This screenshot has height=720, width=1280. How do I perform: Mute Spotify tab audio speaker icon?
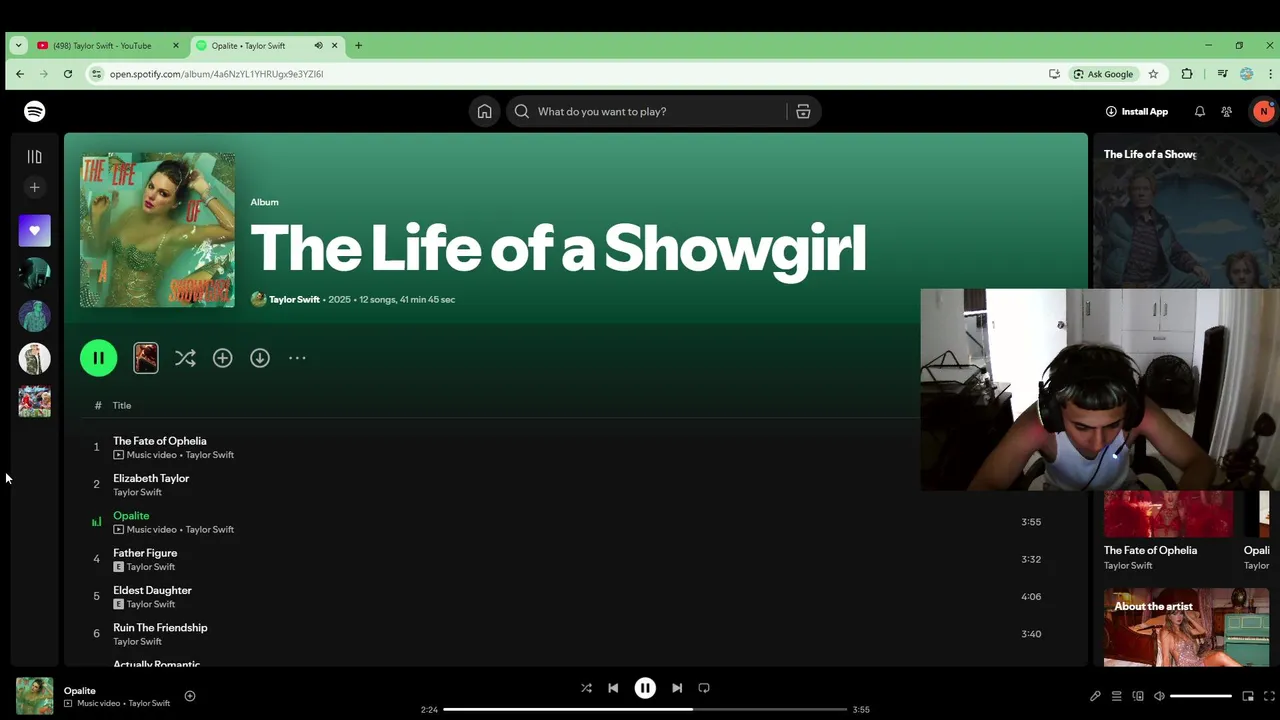[319, 45]
